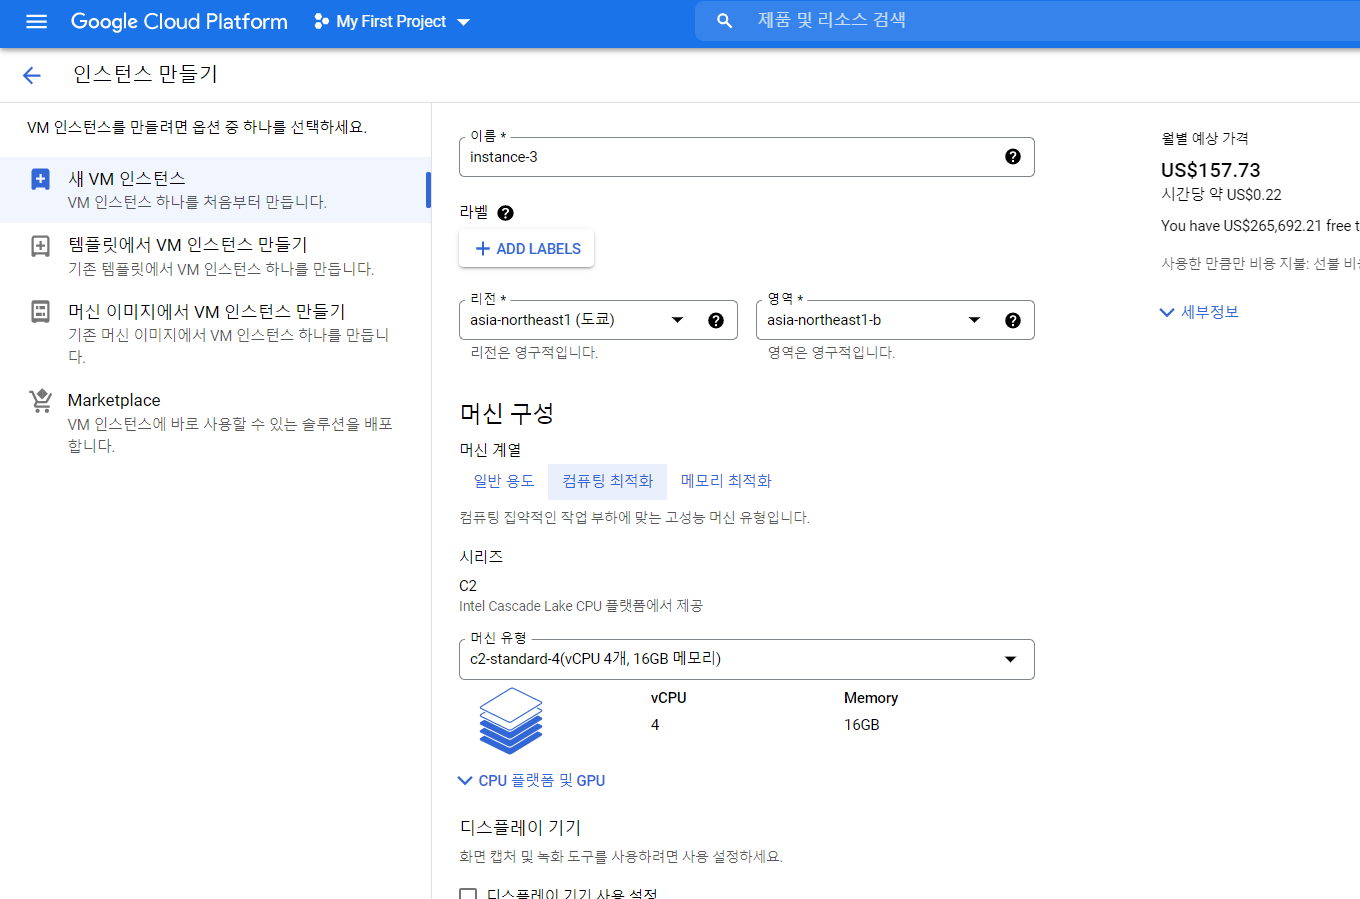Click the Google Cloud Platform logo text

[179, 21]
